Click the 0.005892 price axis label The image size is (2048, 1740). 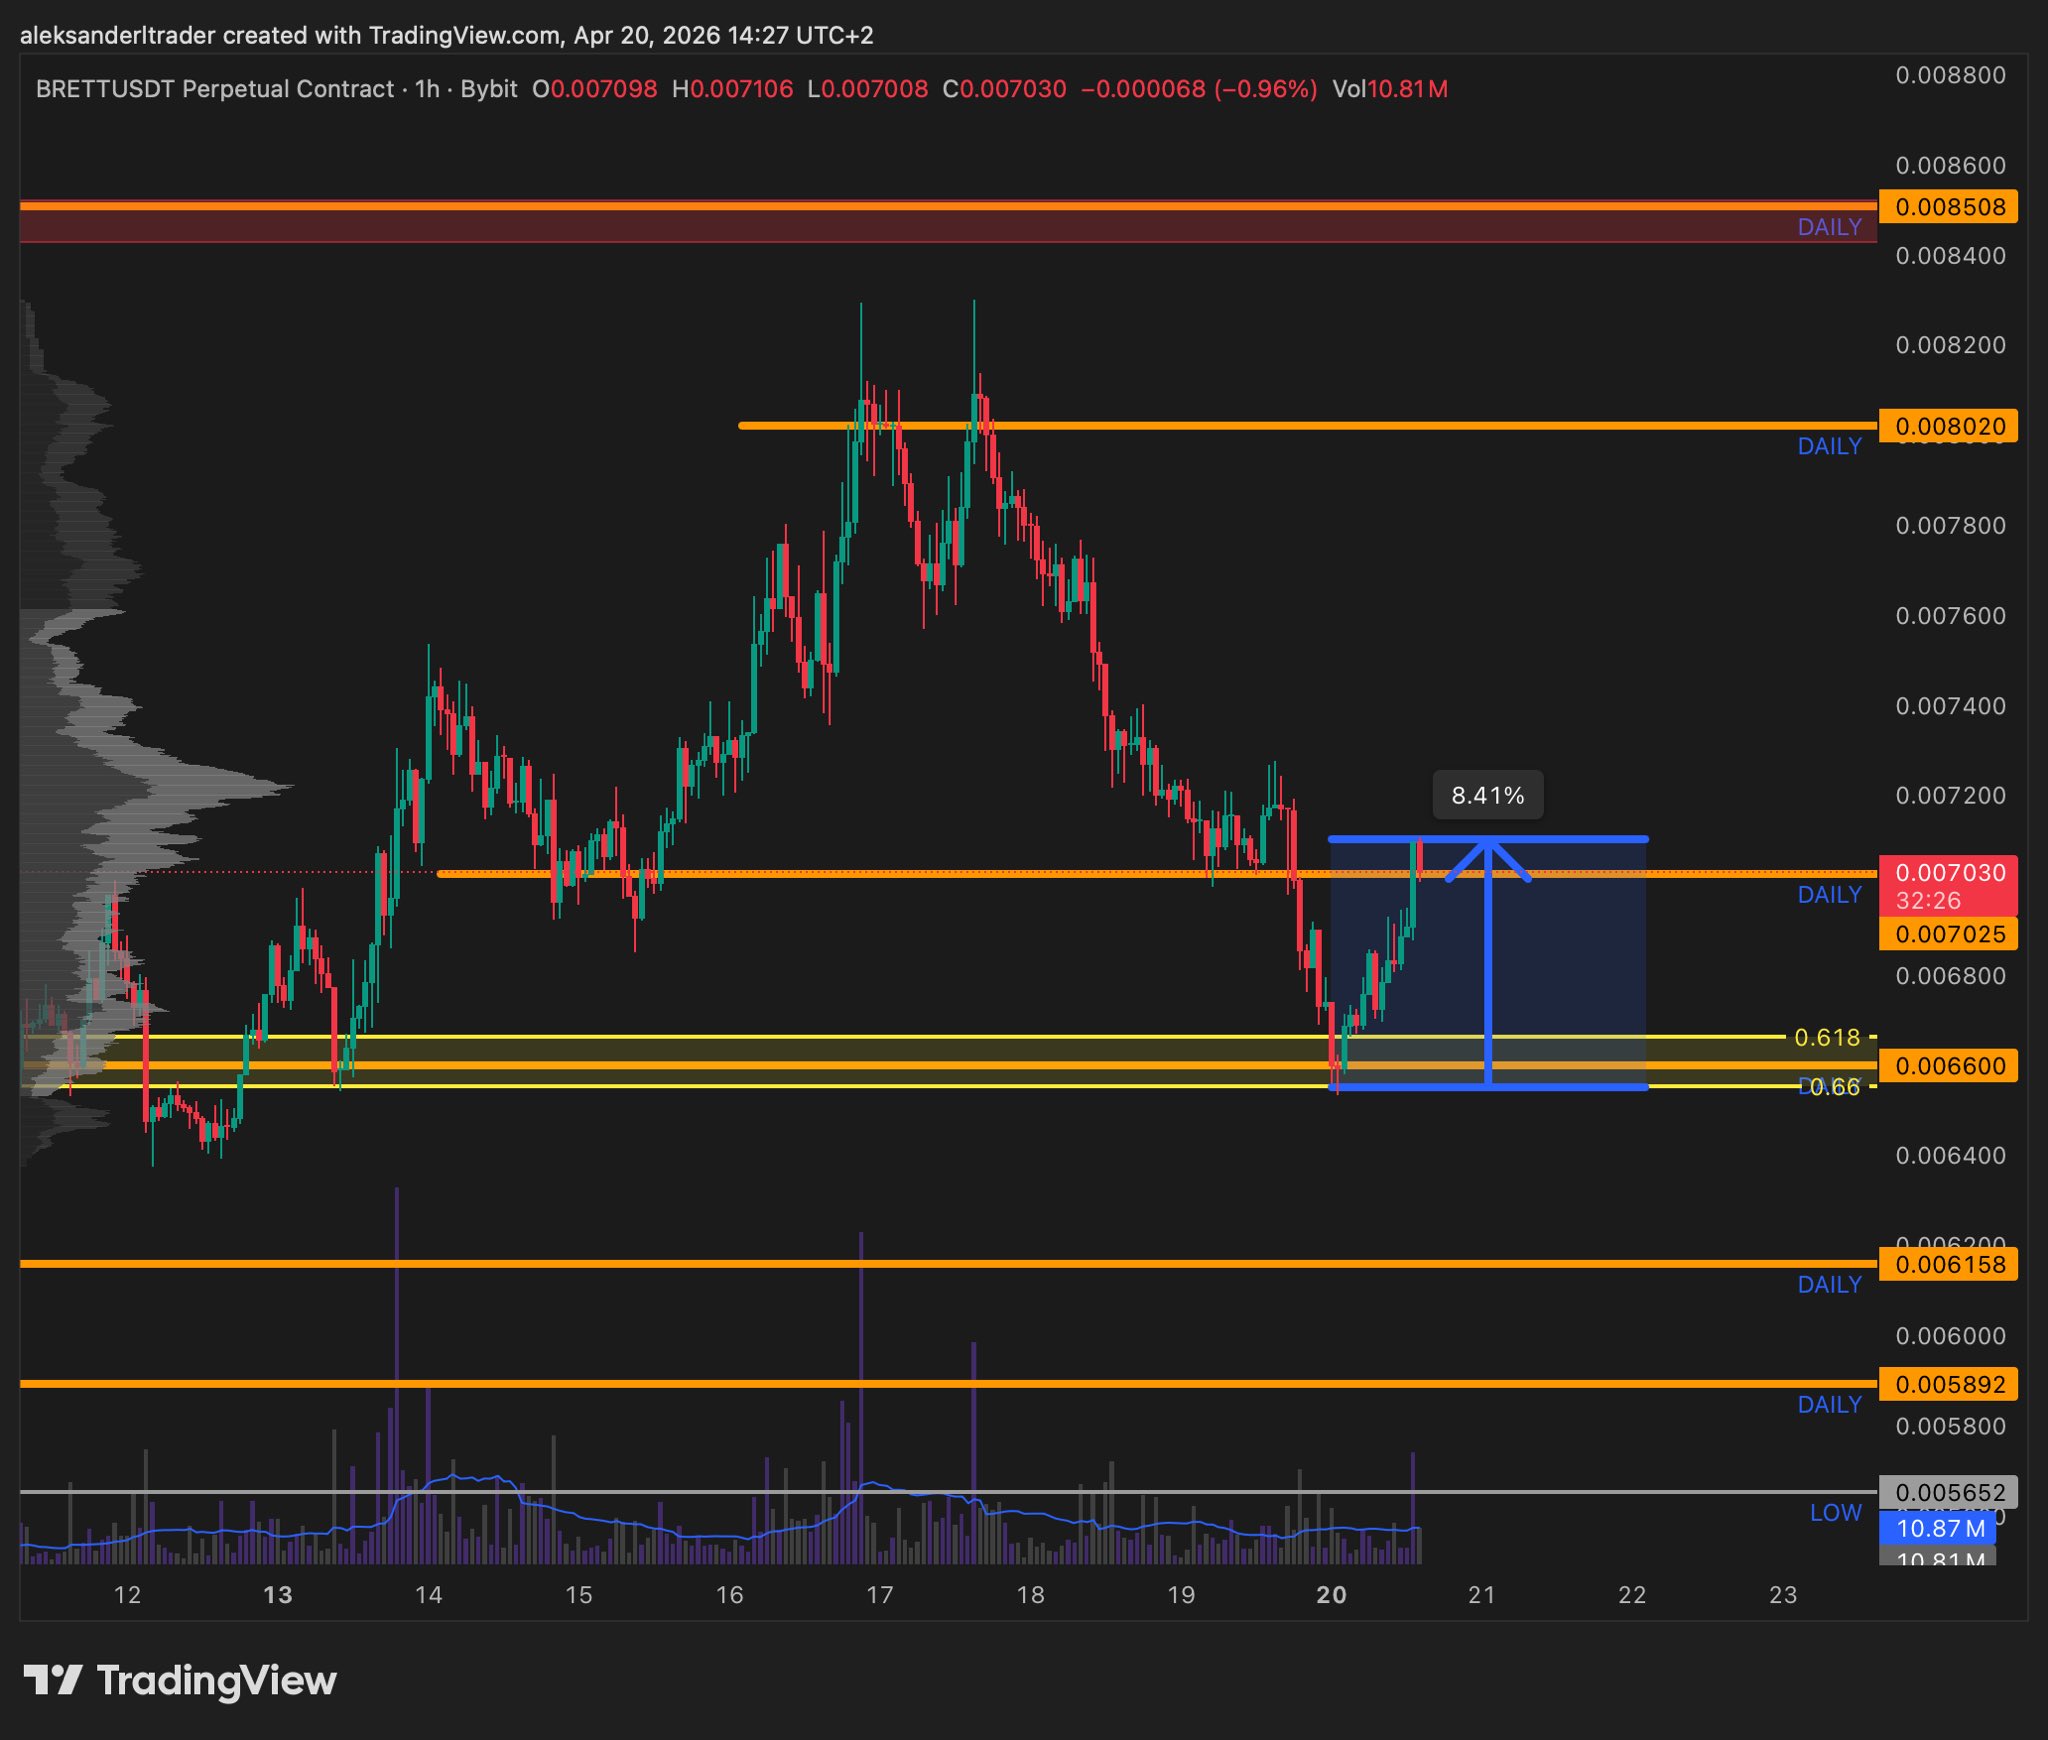click(1948, 1384)
